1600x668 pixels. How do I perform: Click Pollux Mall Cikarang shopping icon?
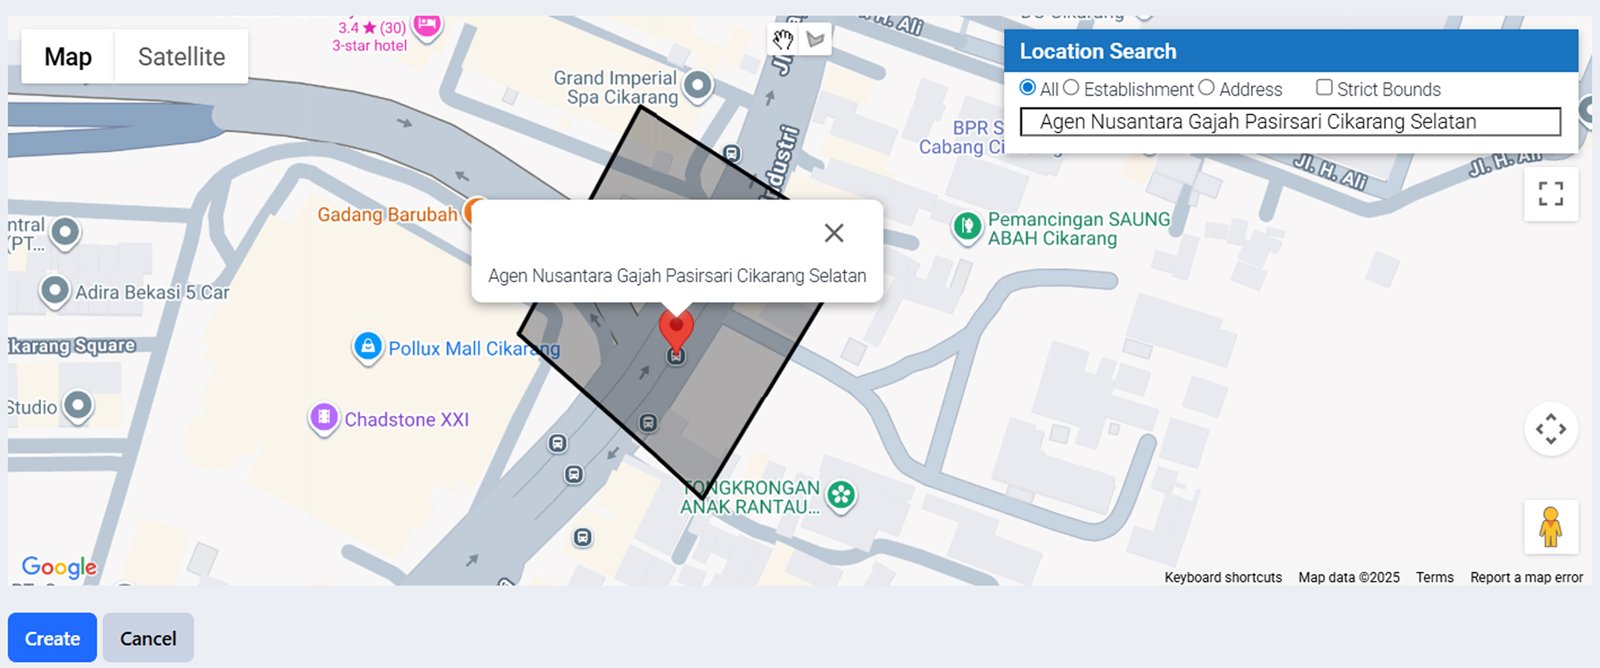(x=367, y=344)
